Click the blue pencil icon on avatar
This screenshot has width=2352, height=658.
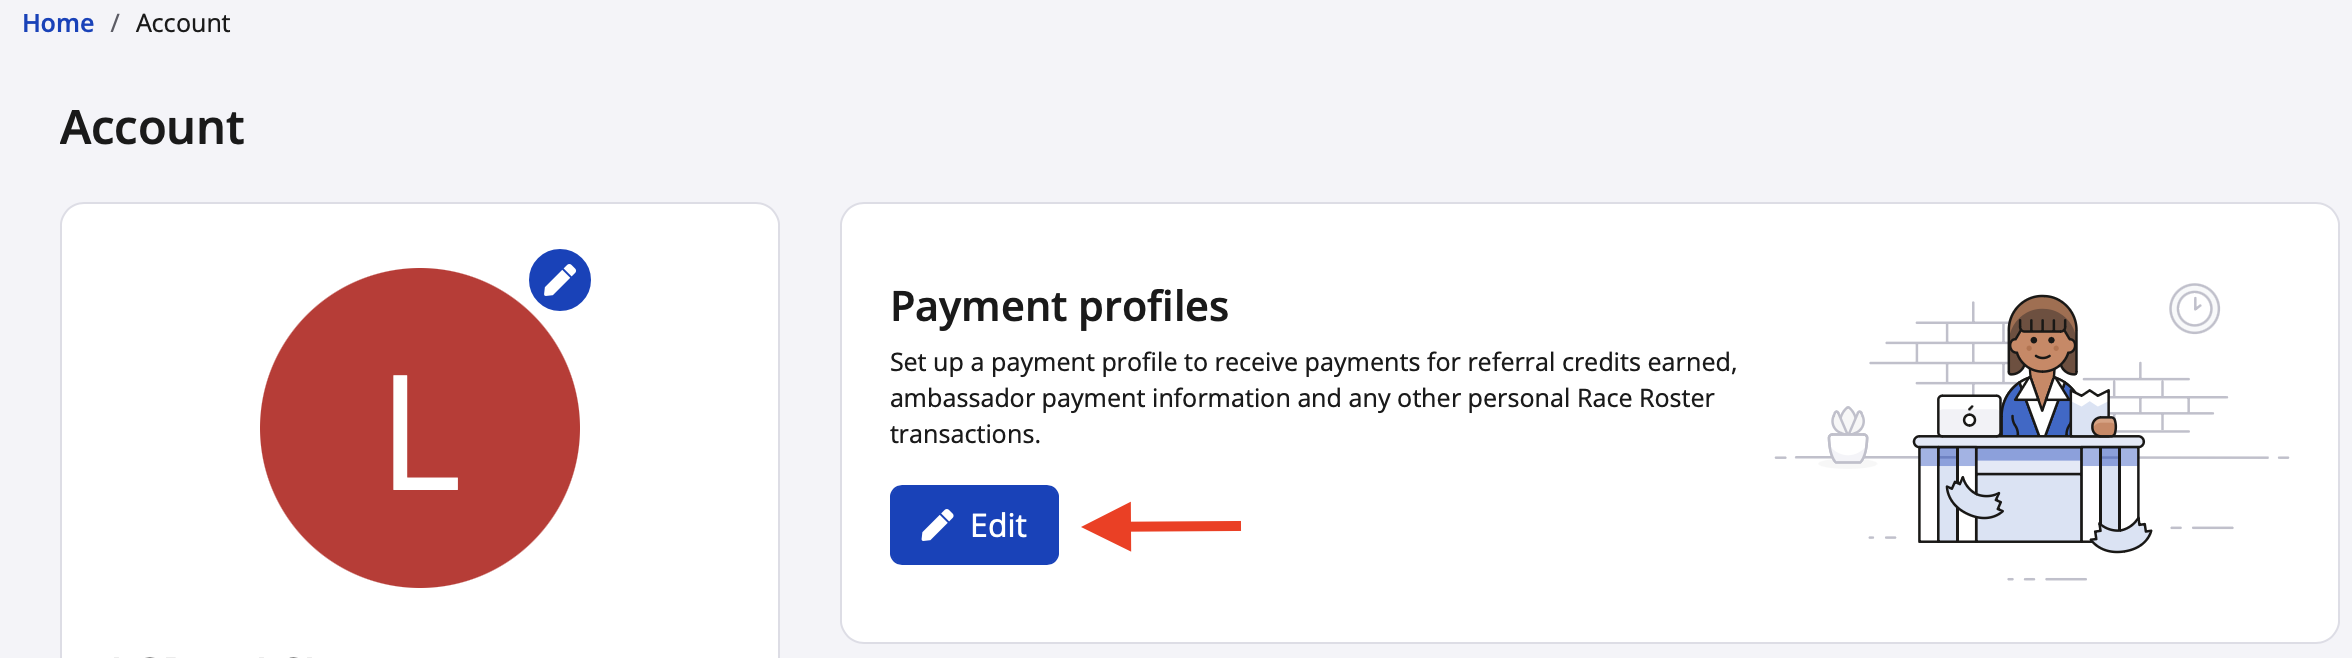[x=560, y=280]
